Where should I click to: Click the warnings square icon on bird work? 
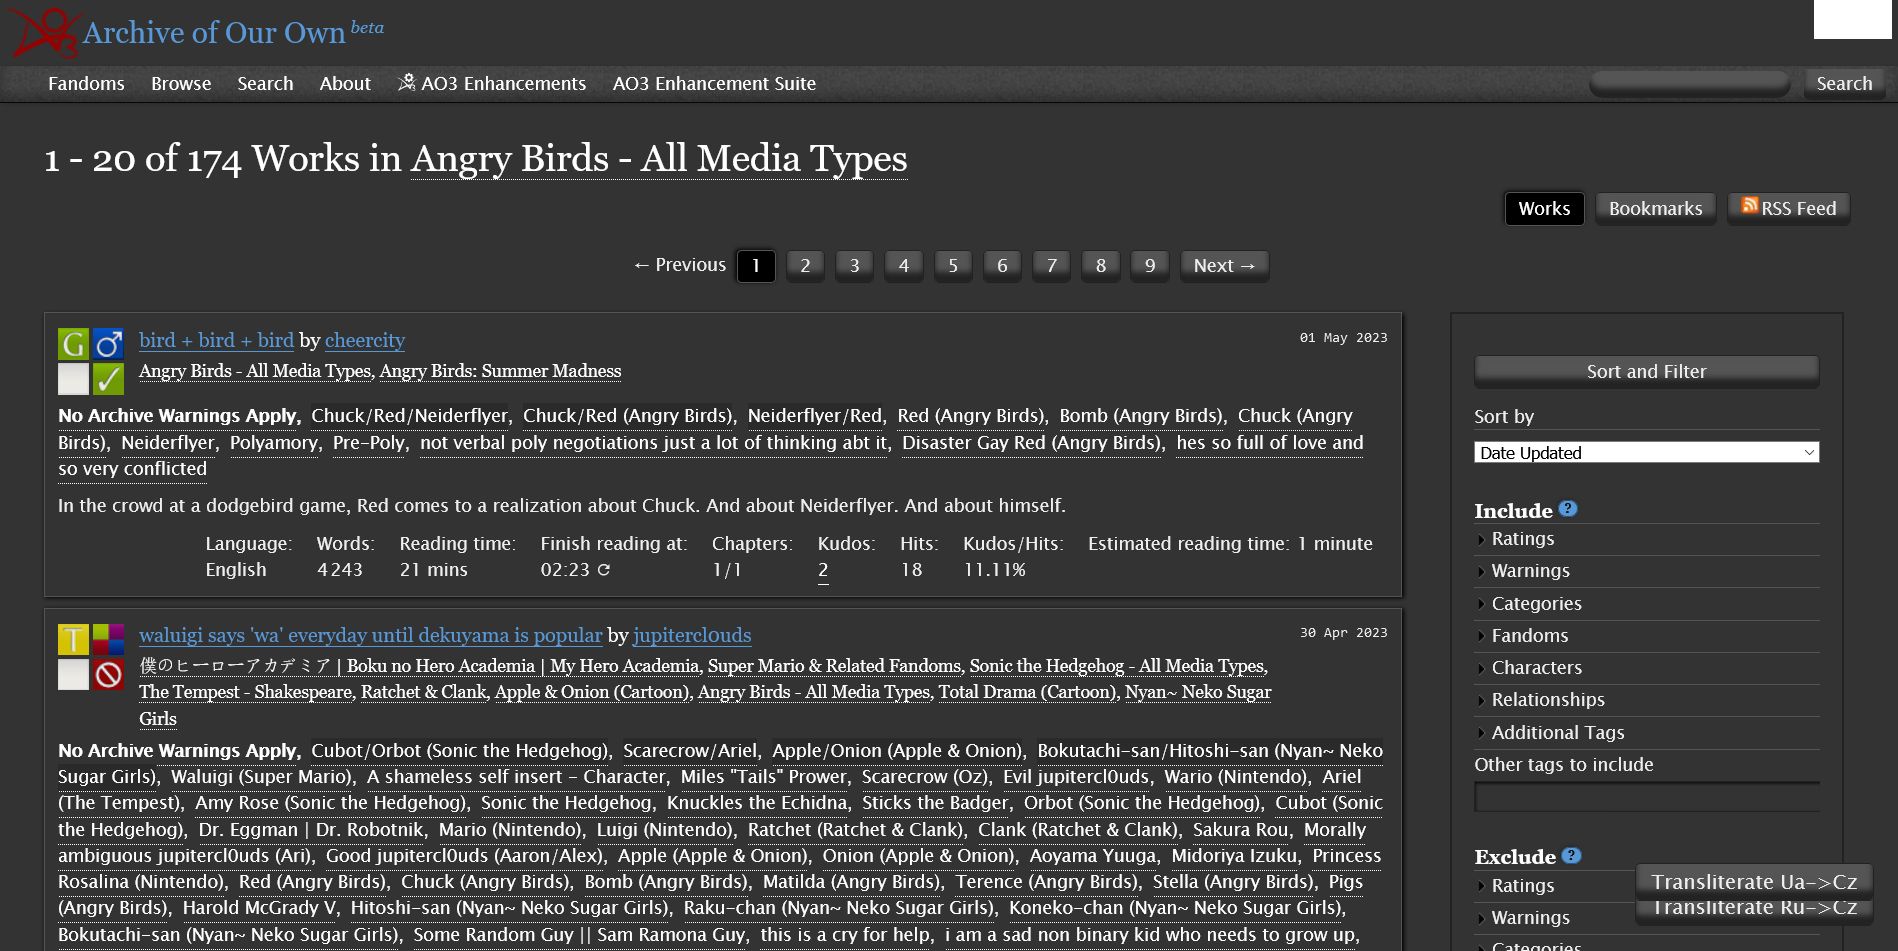point(73,379)
